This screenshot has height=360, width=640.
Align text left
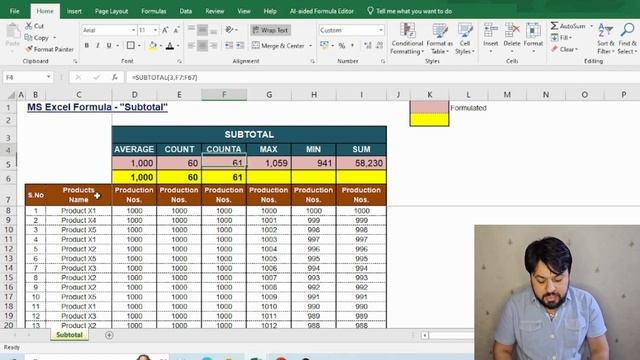coord(191,45)
